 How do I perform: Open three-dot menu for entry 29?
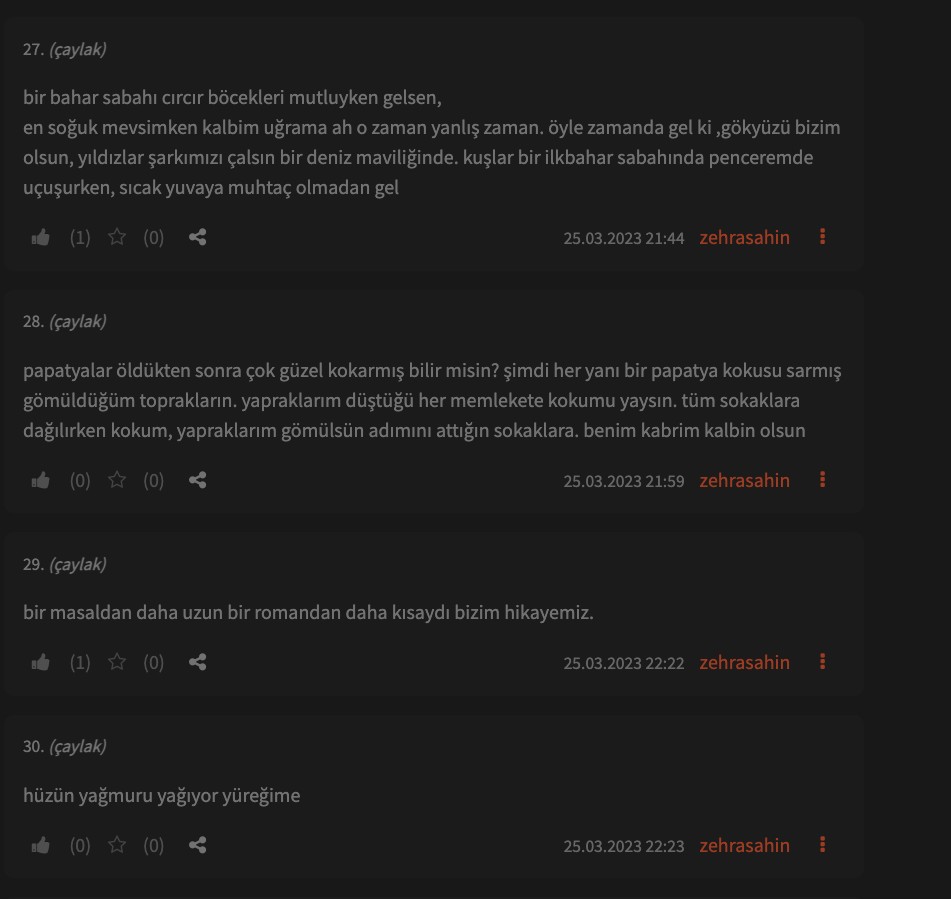[x=822, y=662]
